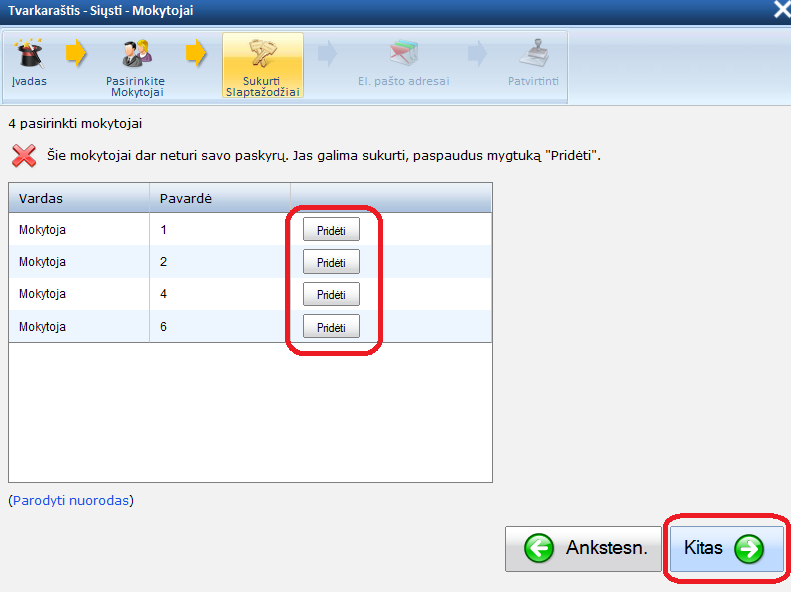Select the Mokytoja cell in surname 6 row
This screenshot has width=791, height=592.
[x=79, y=326]
